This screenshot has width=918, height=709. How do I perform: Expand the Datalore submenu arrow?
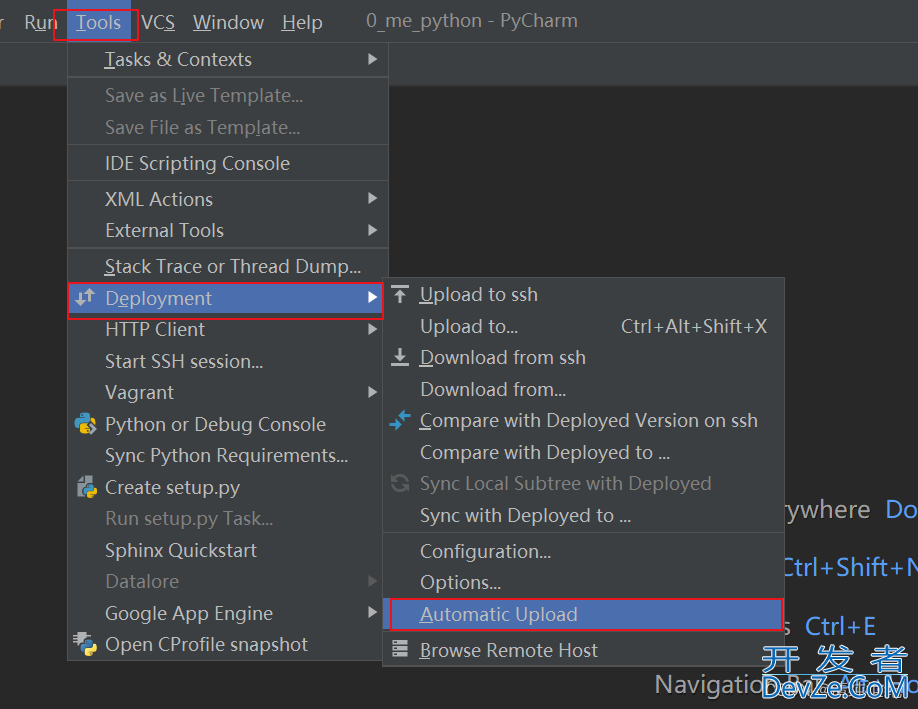tap(372, 581)
